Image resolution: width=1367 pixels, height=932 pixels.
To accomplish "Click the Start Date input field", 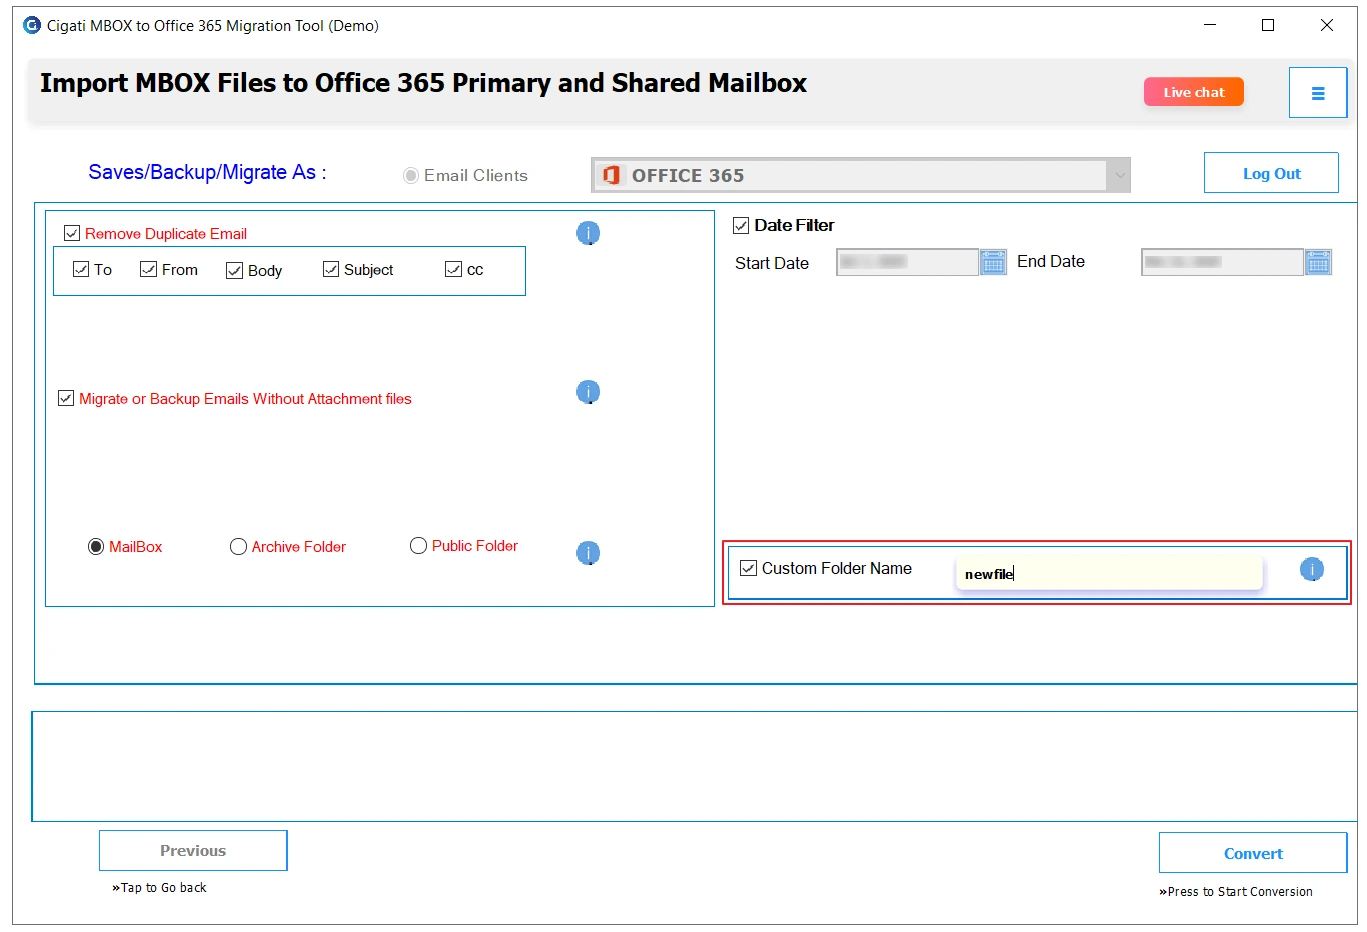I will point(907,262).
